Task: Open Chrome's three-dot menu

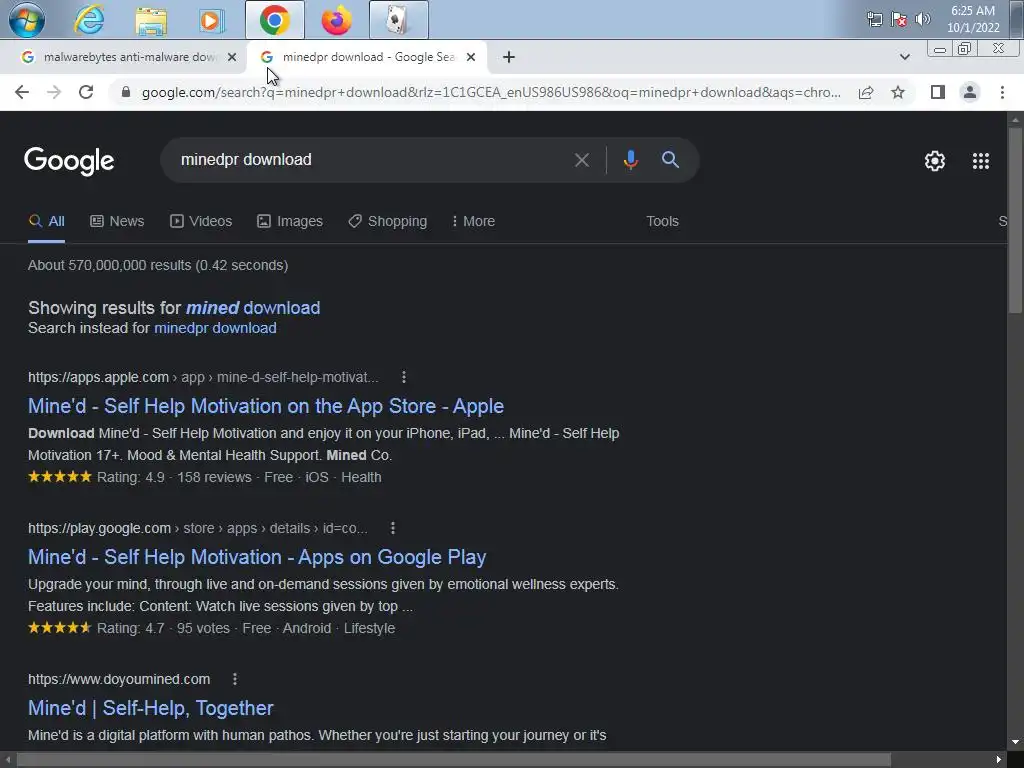Action: pyautogui.click(x=1002, y=92)
